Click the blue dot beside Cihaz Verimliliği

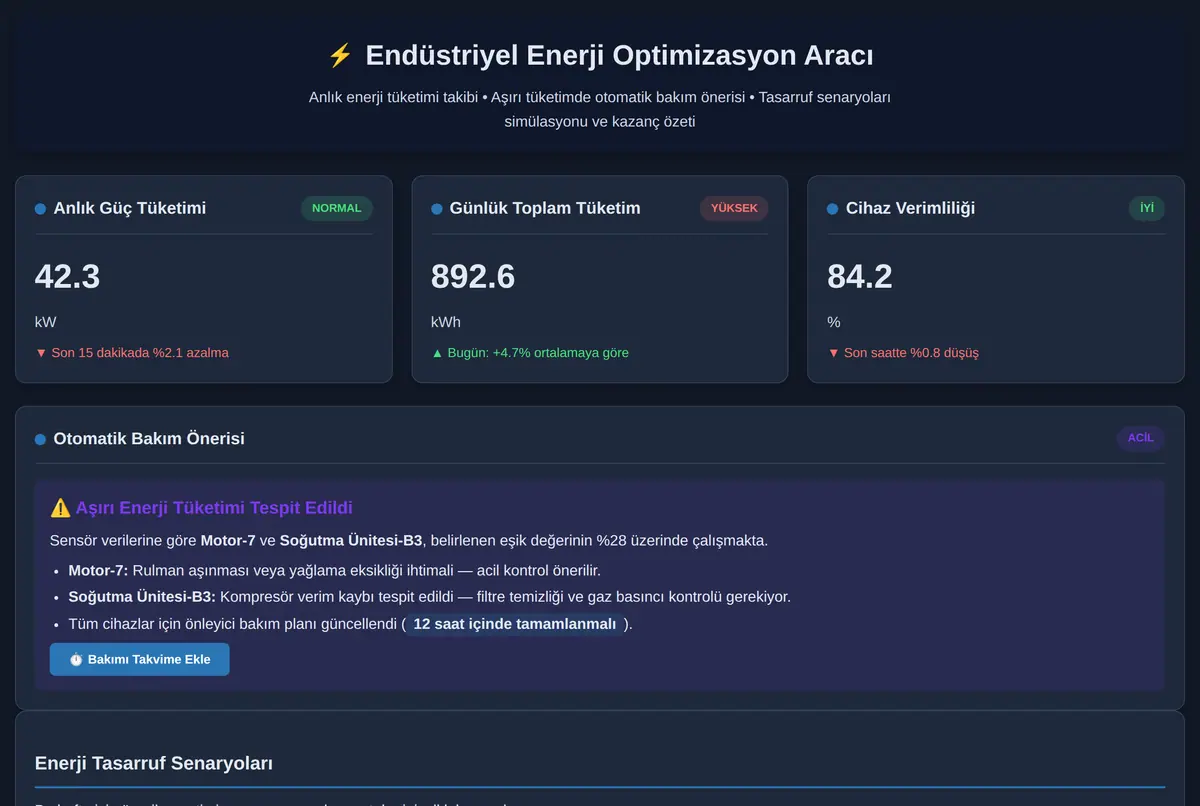(x=833, y=209)
